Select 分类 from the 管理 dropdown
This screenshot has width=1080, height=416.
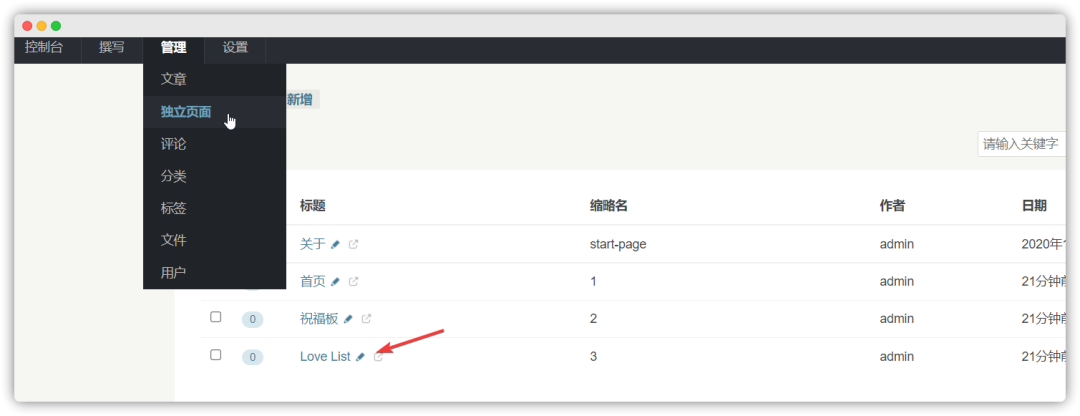pyautogui.click(x=214, y=176)
